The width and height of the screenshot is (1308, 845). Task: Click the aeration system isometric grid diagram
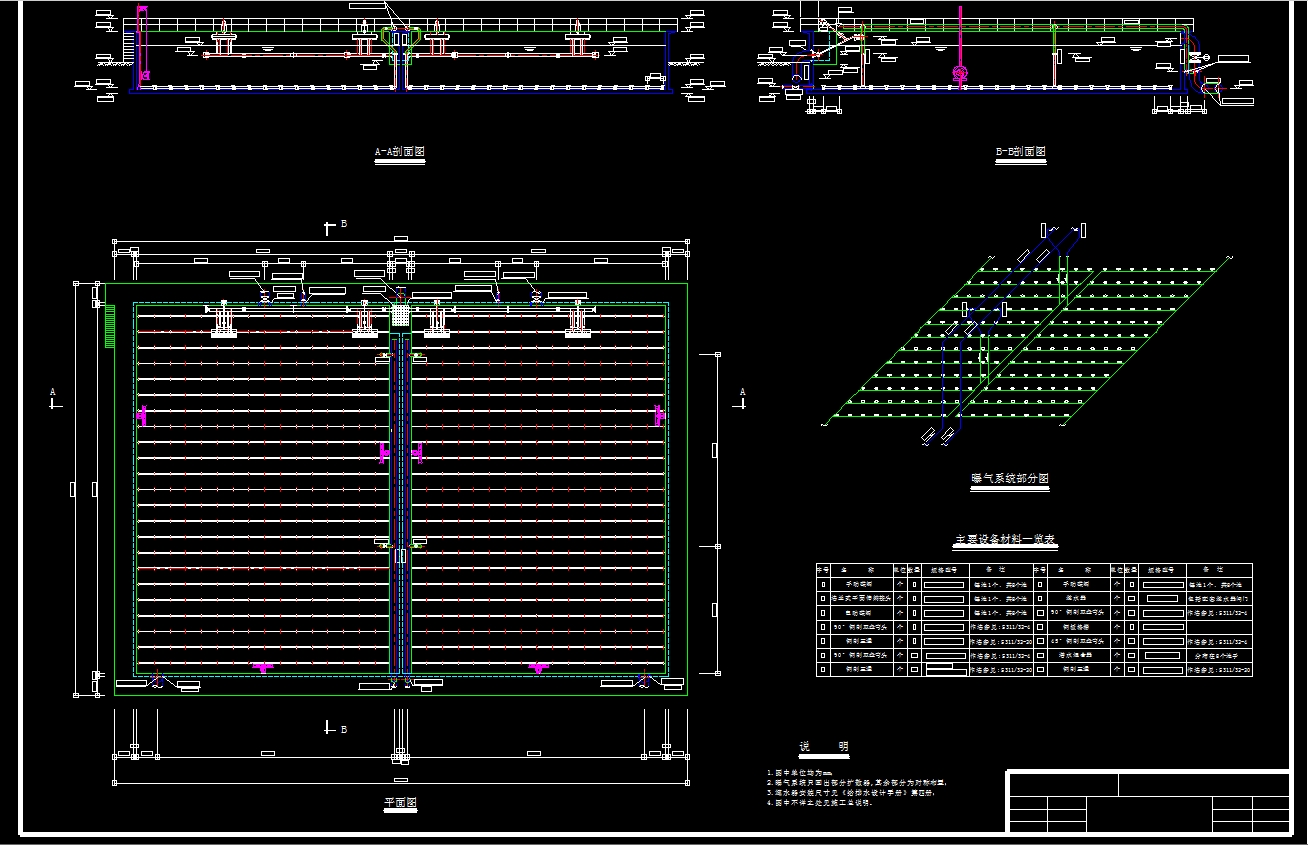point(1030,340)
